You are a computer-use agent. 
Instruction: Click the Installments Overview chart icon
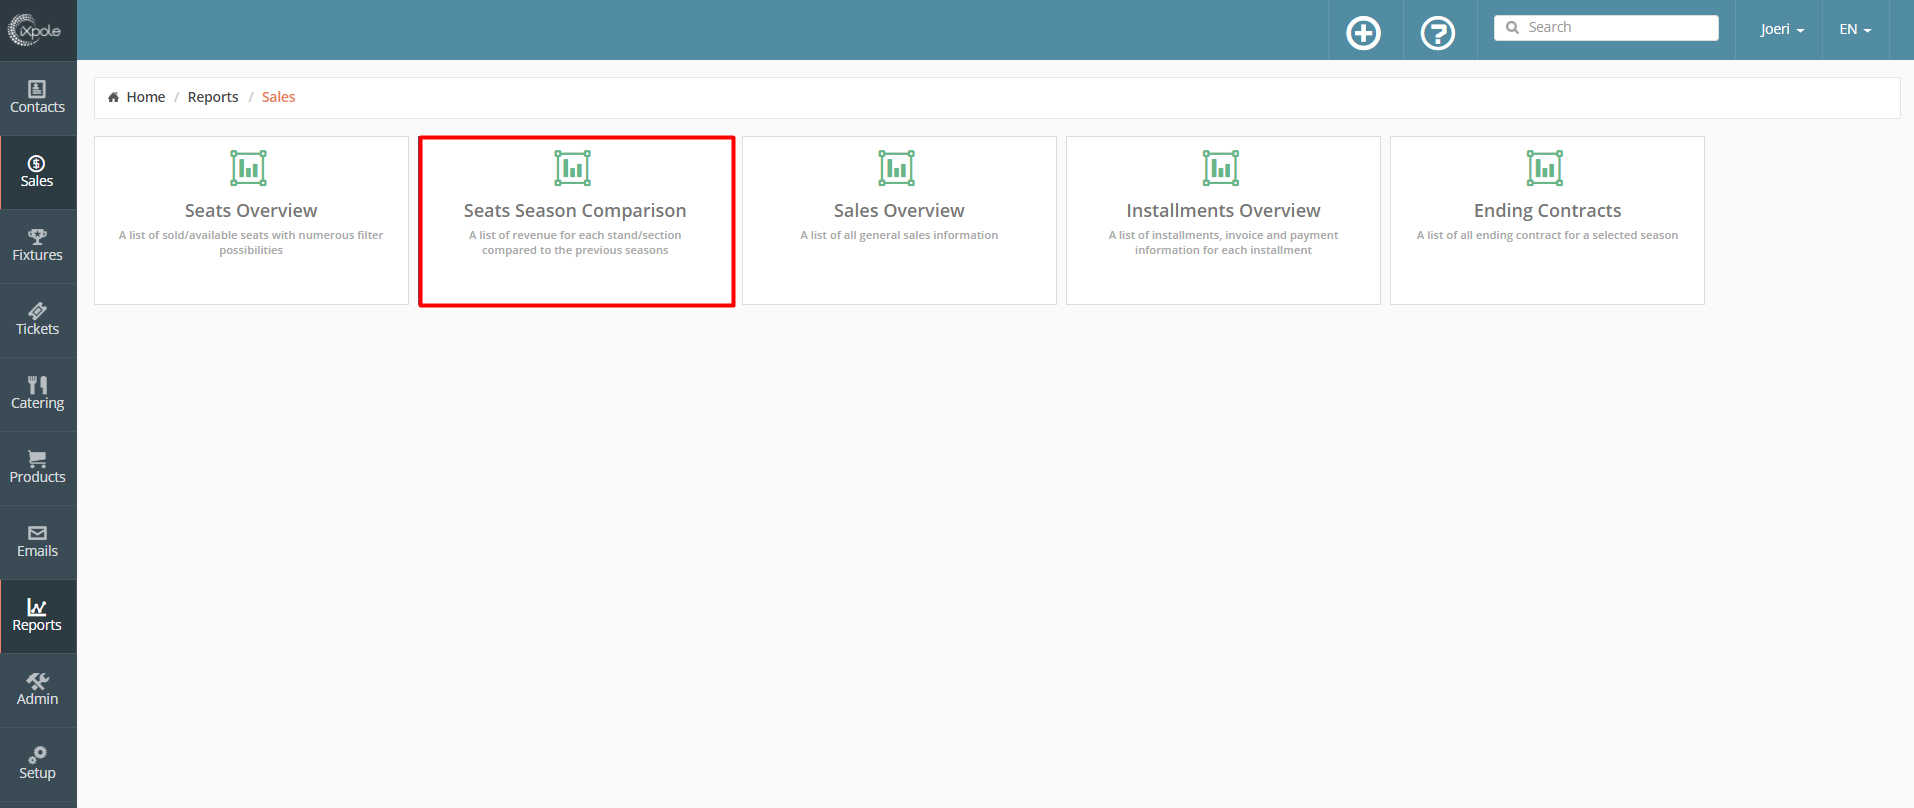(x=1221, y=168)
